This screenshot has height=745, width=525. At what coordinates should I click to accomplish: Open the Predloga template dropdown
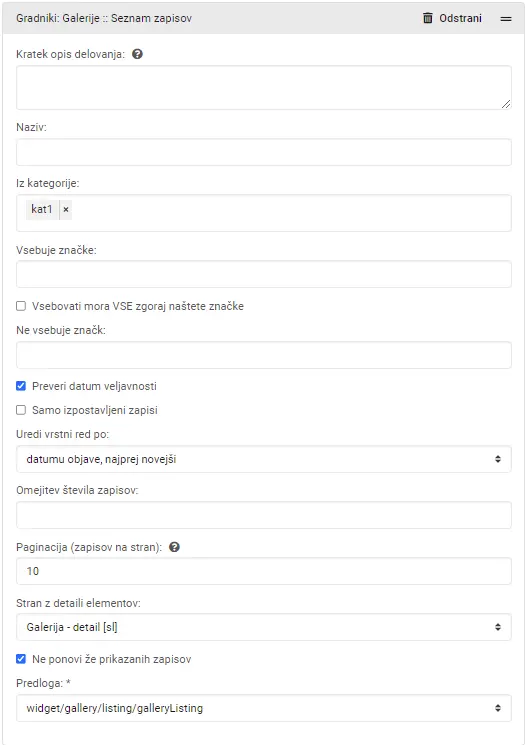pyautogui.click(x=264, y=708)
